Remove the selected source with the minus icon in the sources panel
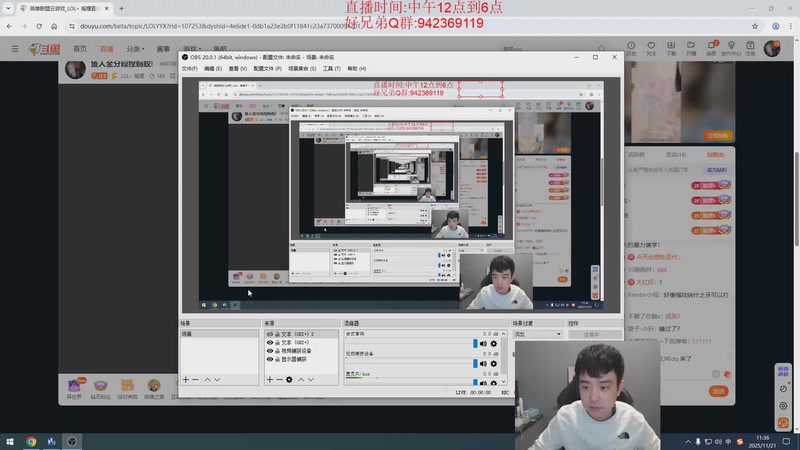 280,380
